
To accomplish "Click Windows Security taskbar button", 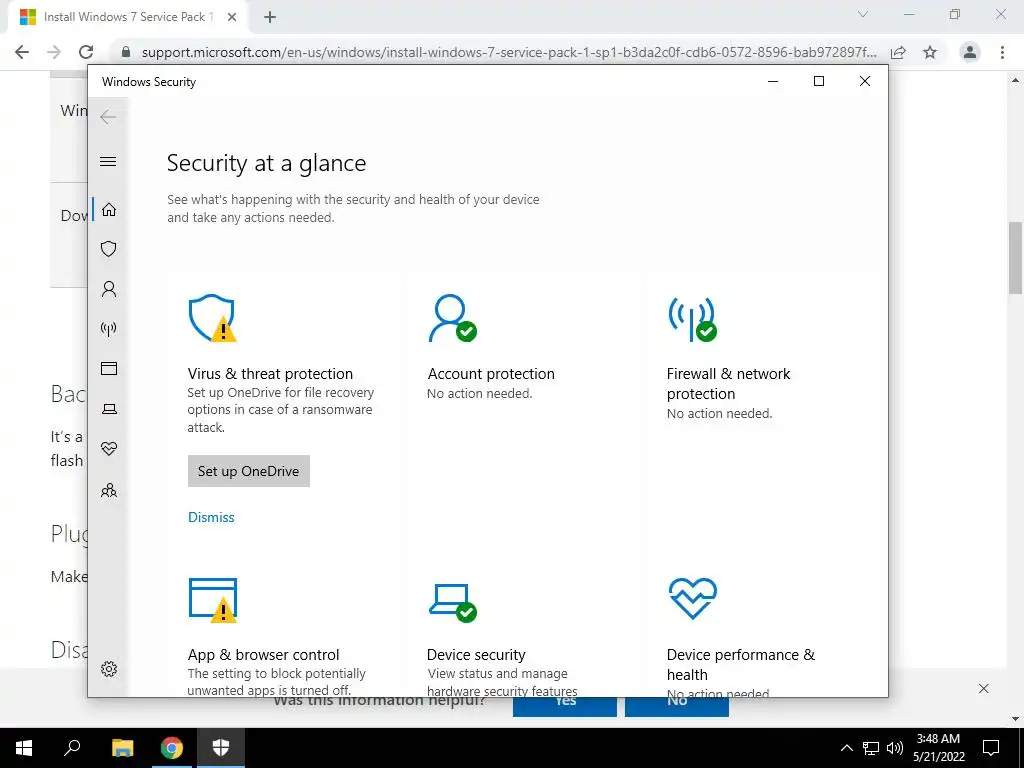I will coord(221,748).
